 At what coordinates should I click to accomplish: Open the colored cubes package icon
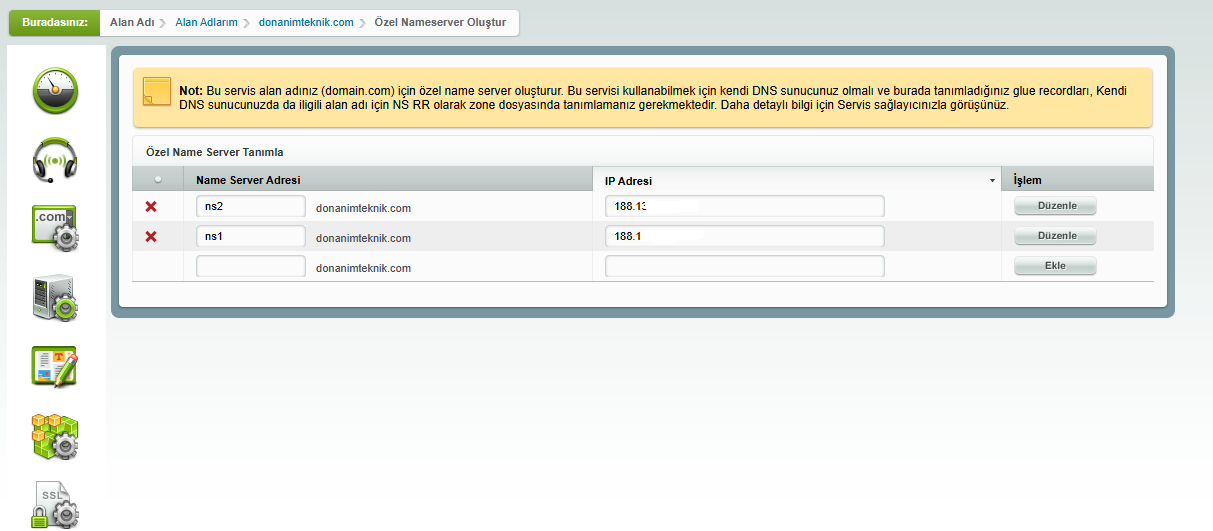56,436
